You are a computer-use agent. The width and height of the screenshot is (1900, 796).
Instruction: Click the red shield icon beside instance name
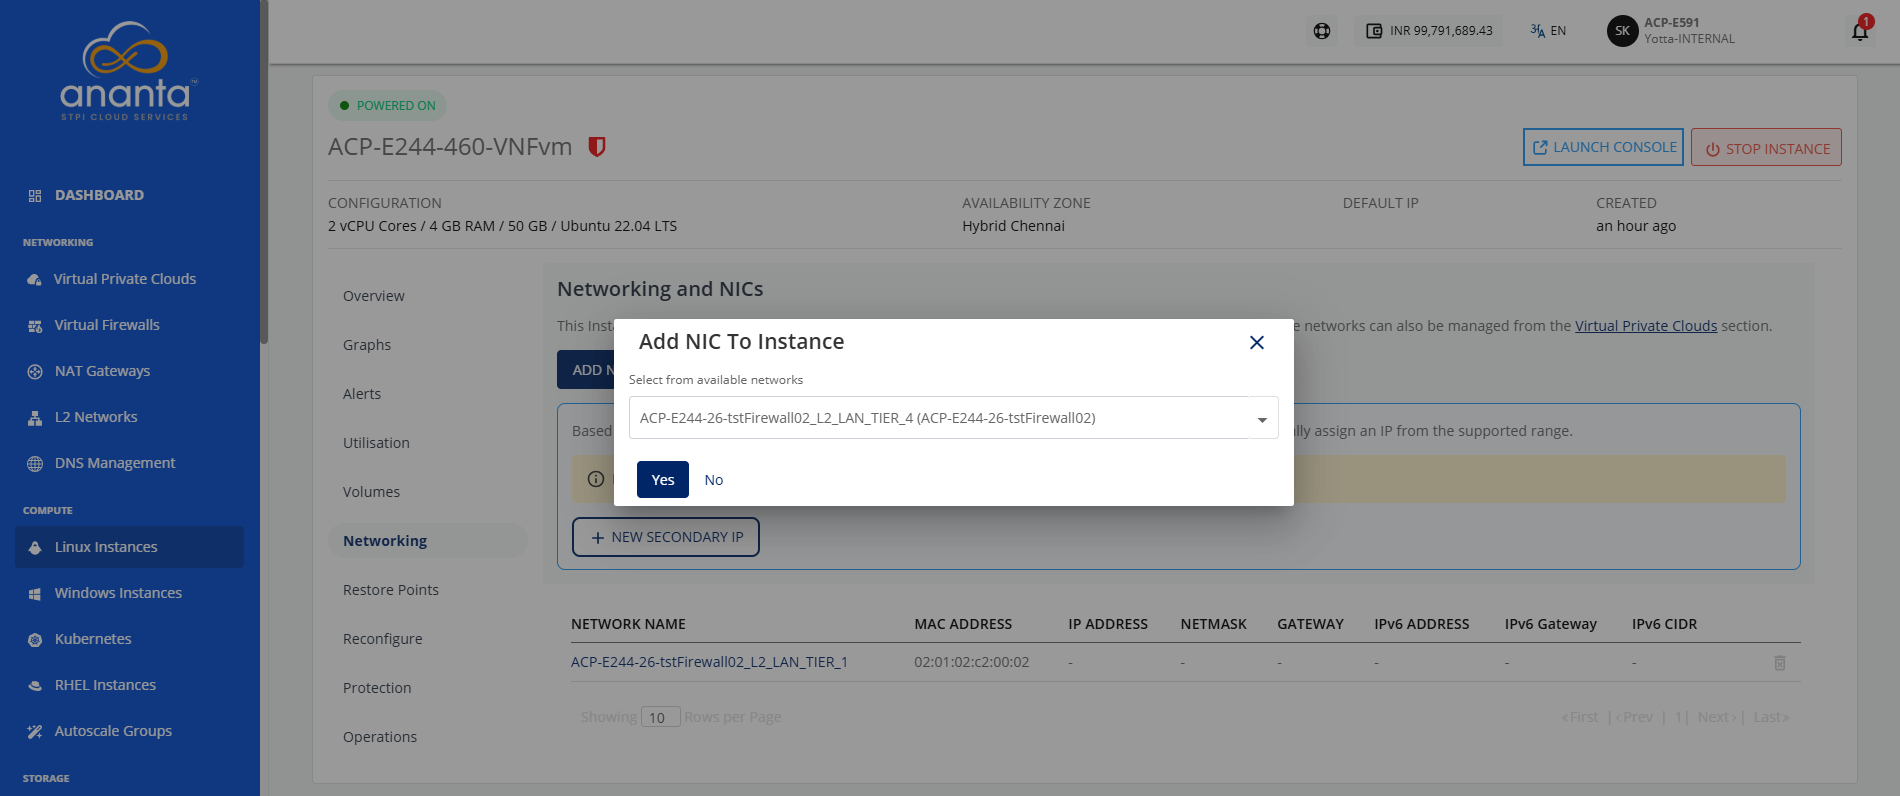(597, 147)
